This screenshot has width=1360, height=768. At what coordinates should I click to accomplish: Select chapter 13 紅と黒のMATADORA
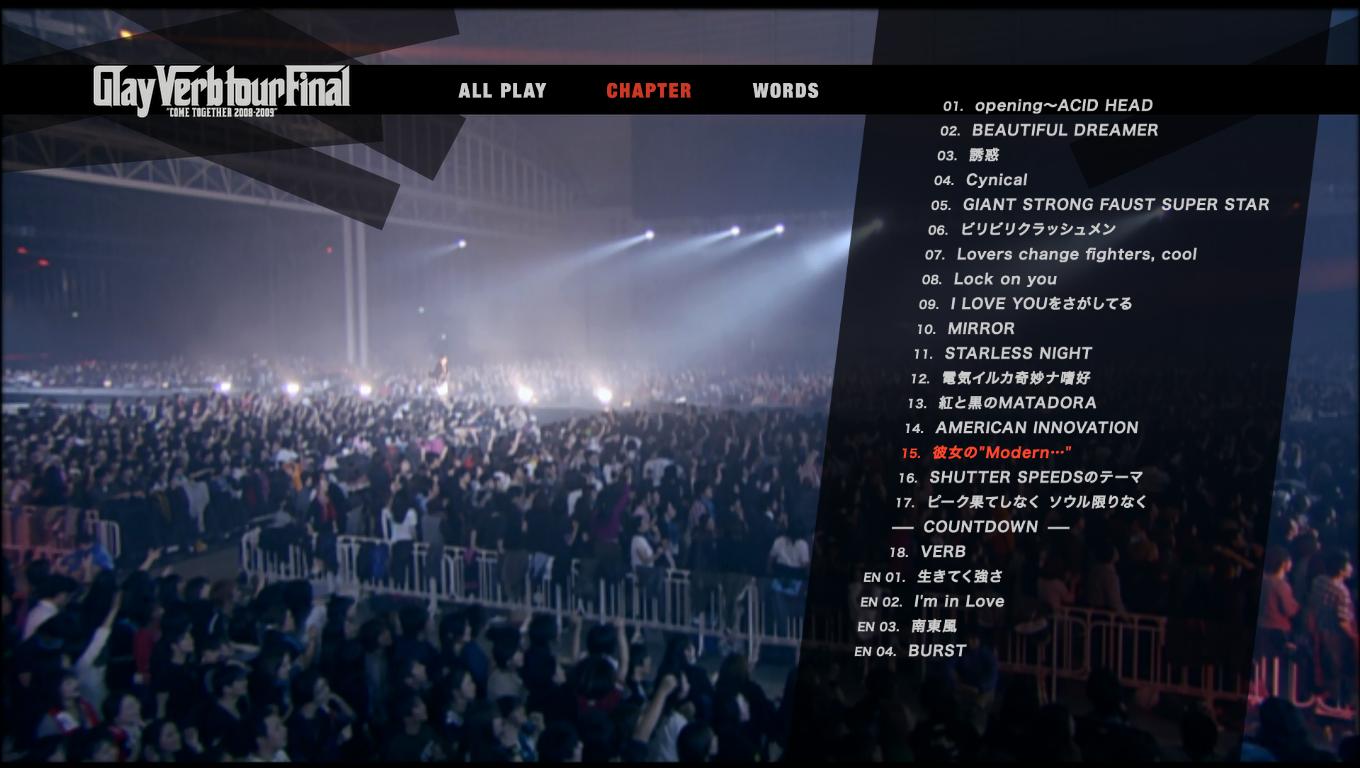pyautogui.click(x=1001, y=403)
